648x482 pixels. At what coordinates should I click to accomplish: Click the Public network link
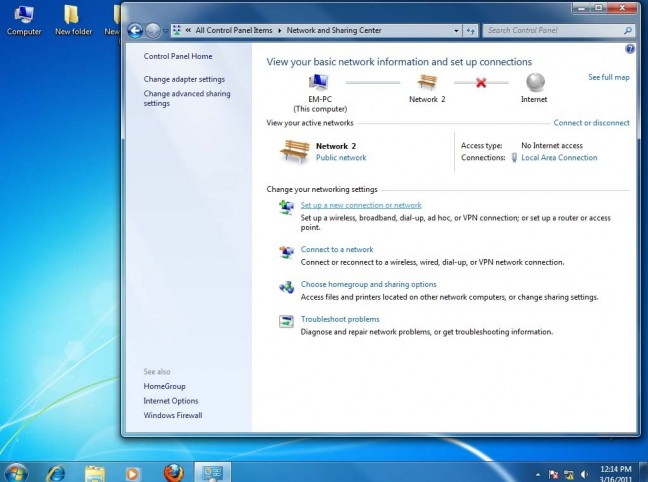click(x=341, y=157)
